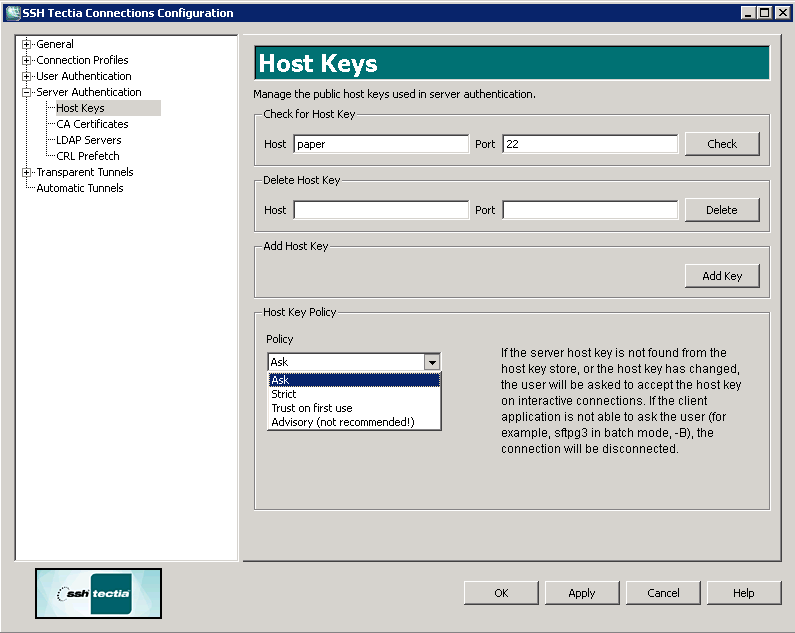Expand User Authentication node
This screenshot has height=633, width=795.
26,77
